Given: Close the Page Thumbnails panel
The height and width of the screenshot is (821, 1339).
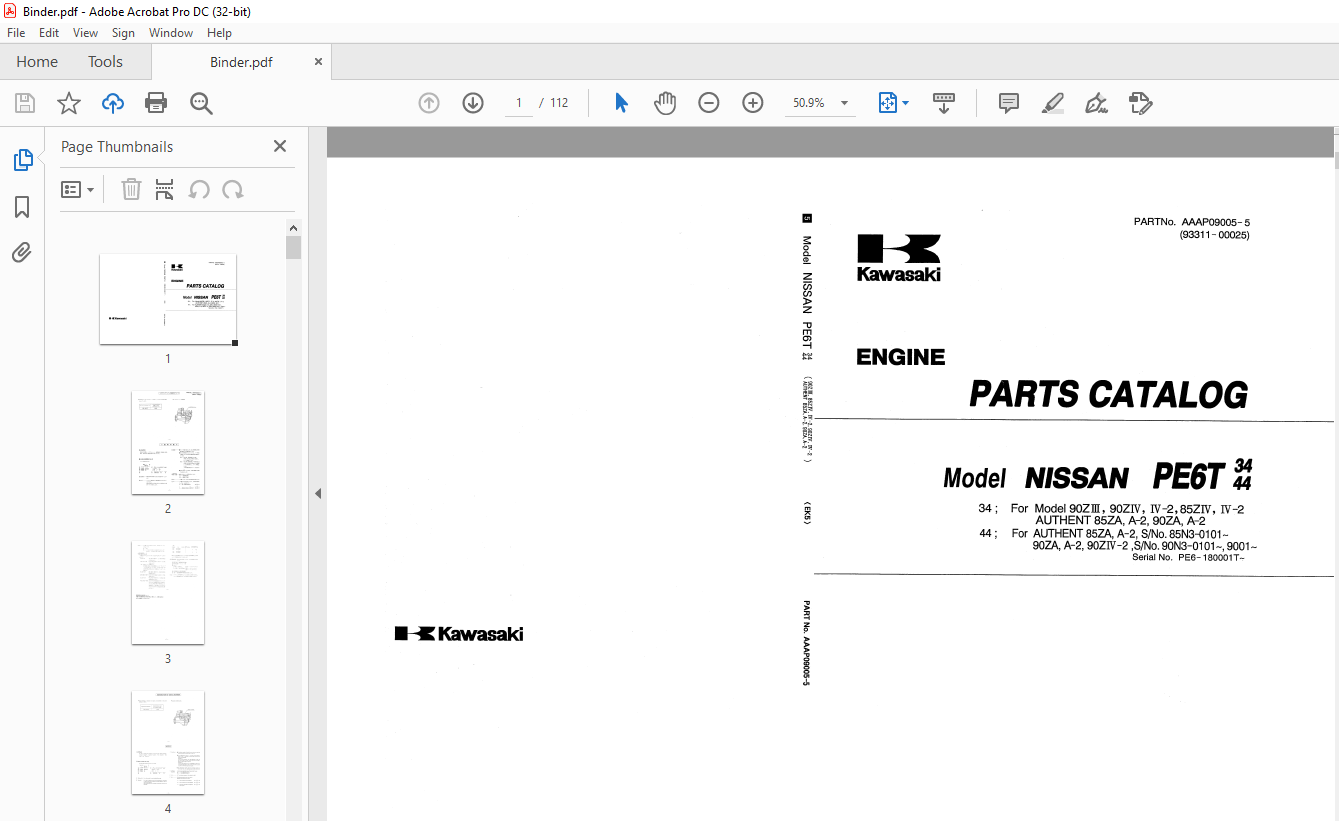Looking at the screenshot, I should pyautogui.click(x=280, y=146).
